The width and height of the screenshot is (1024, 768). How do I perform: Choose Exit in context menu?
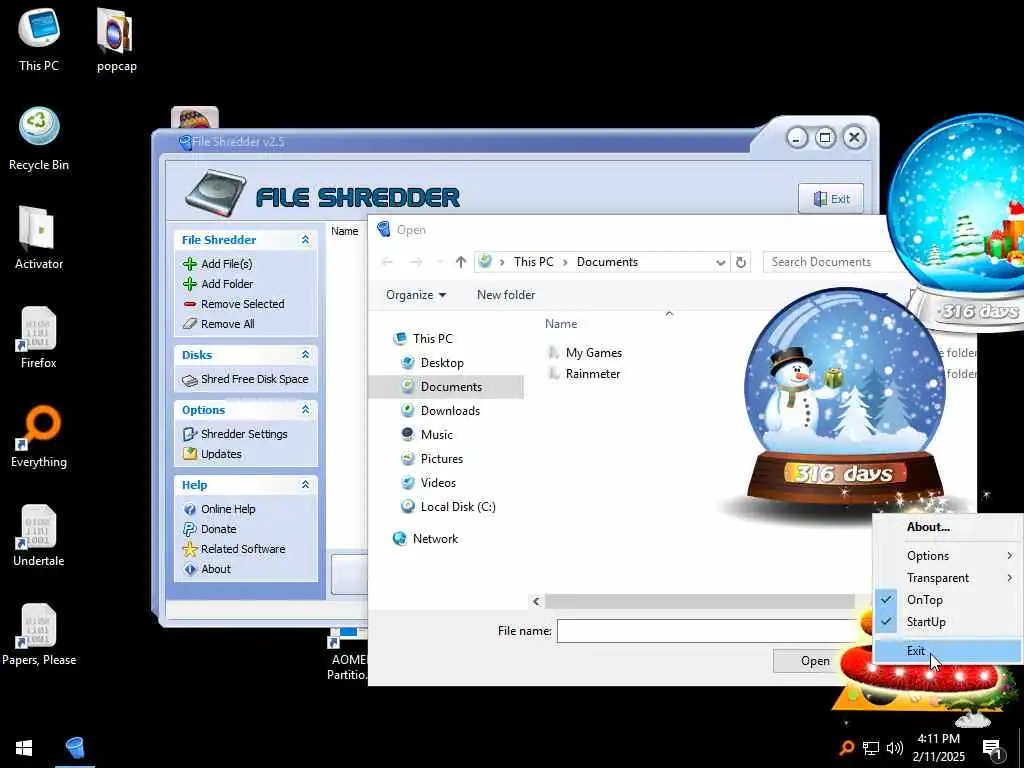coord(948,651)
